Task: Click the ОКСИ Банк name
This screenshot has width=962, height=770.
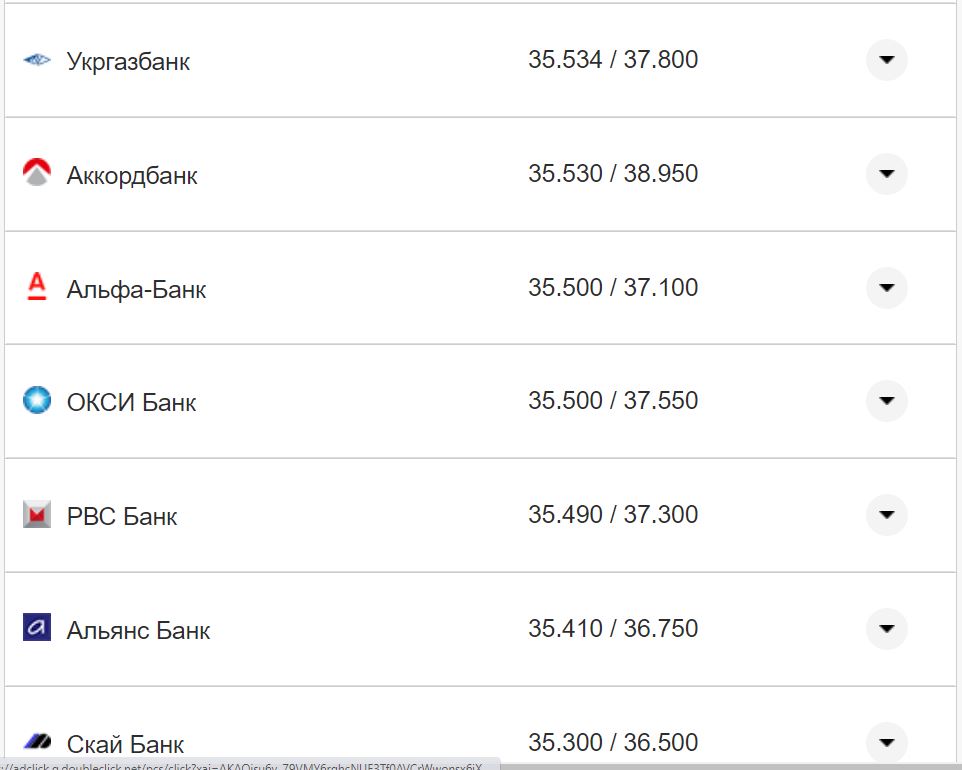Action: pyautogui.click(x=131, y=403)
